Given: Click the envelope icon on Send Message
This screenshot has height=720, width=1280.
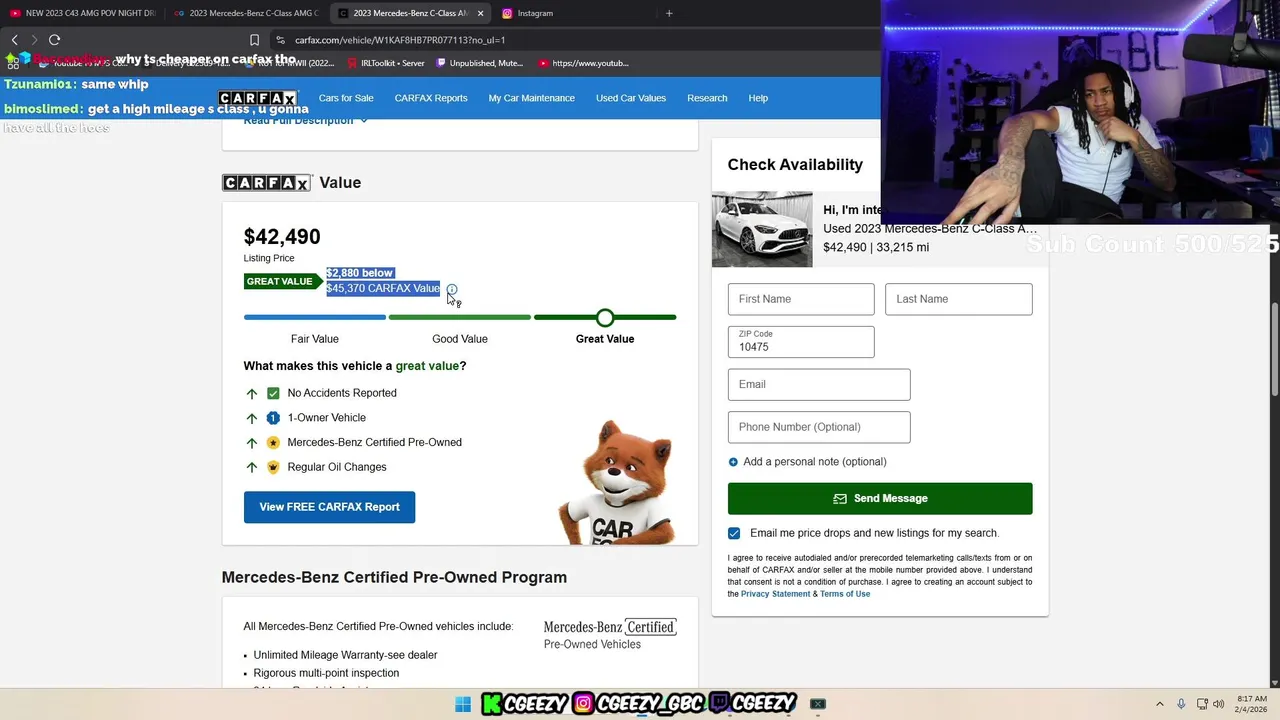Looking at the screenshot, I should coord(840,498).
